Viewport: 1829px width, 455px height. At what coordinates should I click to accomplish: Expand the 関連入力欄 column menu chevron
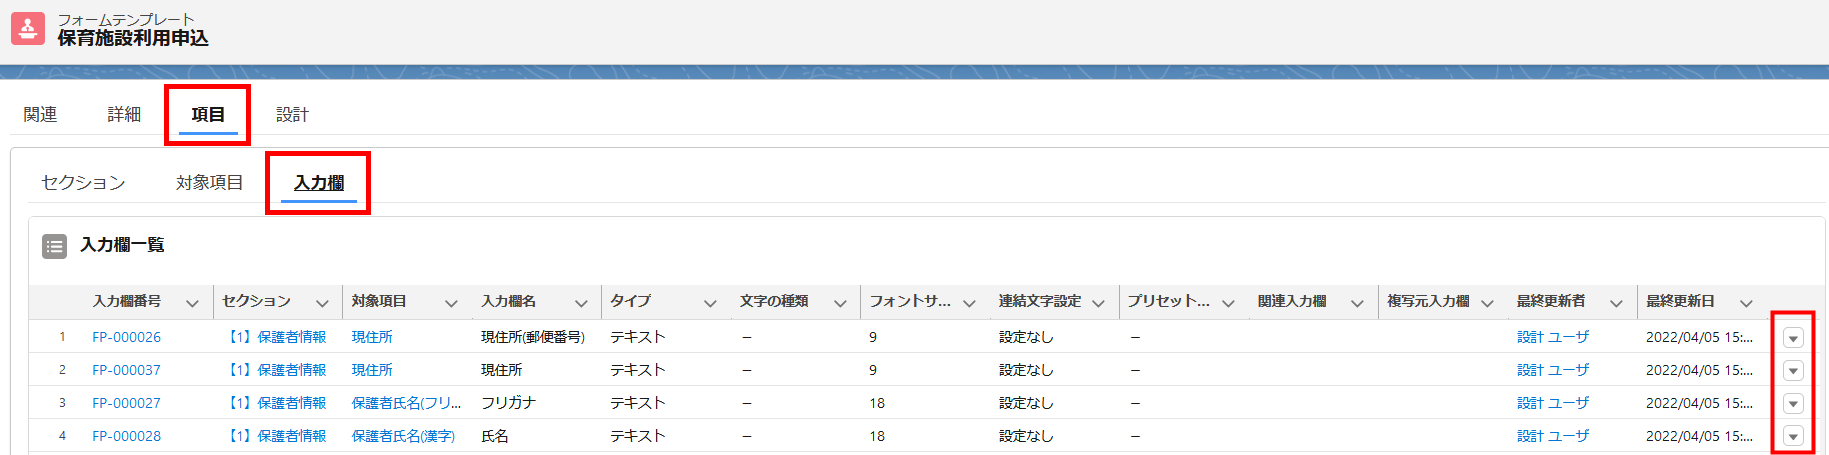[1357, 303]
